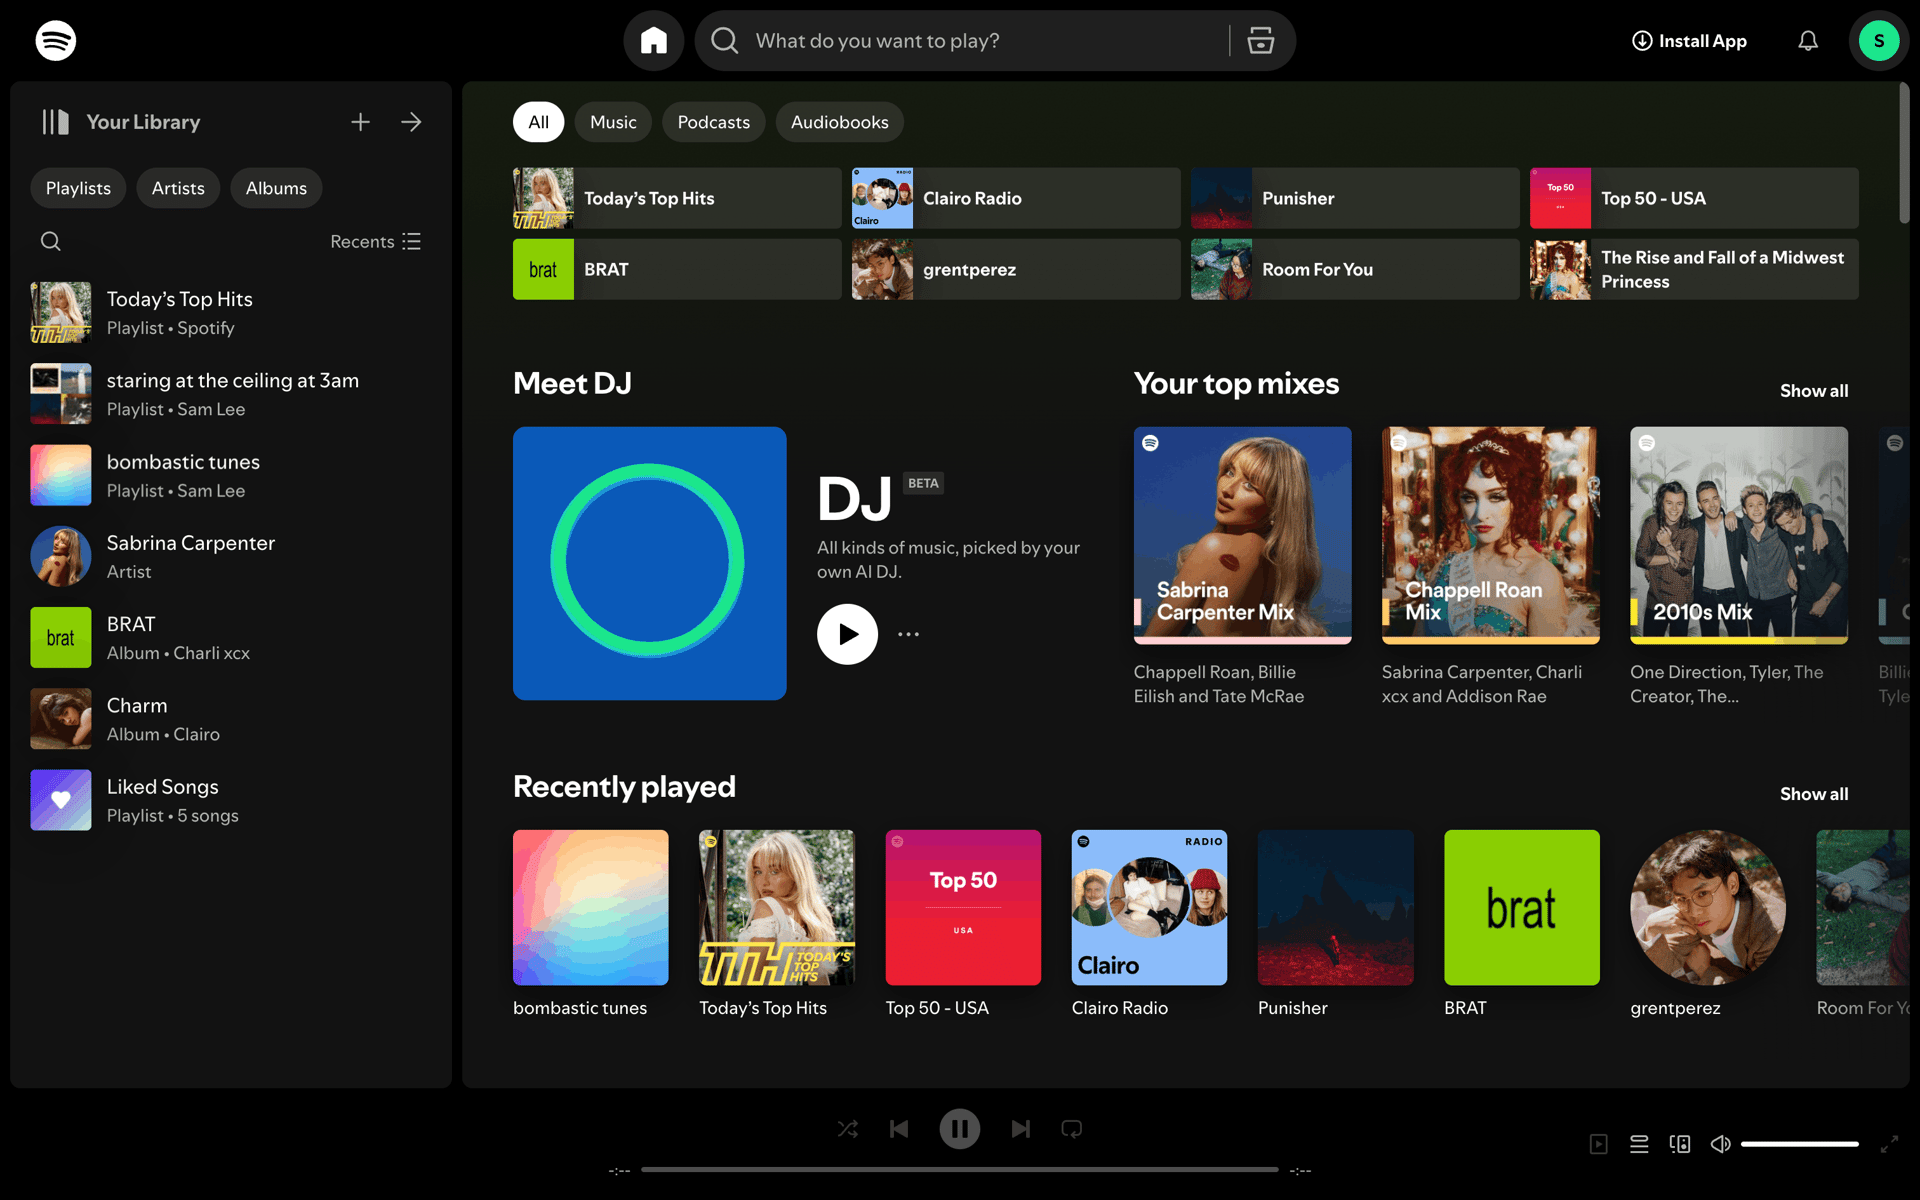
Task: Toggle shuffle mode
Action: point(848,1129)
